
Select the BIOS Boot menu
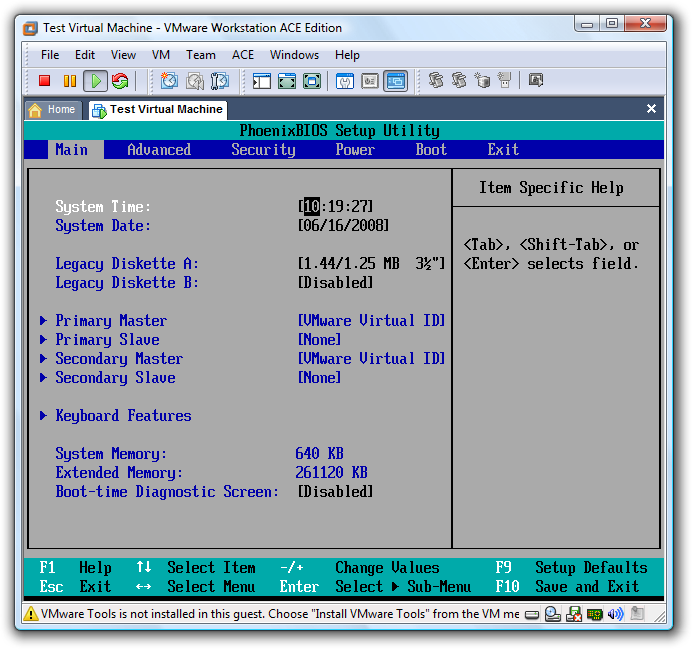coord(431,150)
